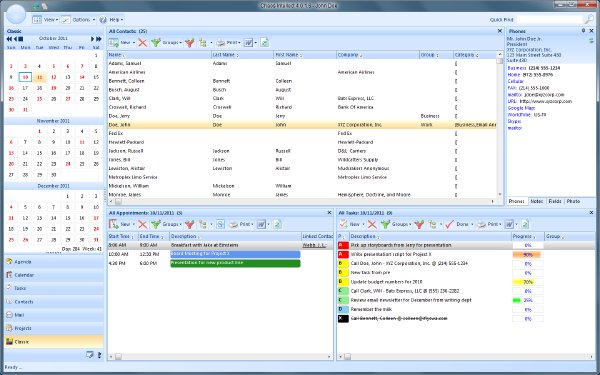Click the Worldtime link in Phones panel
The width and height of the screenshot is (600, 375).
pyautogui.click(x=519, y=115)
